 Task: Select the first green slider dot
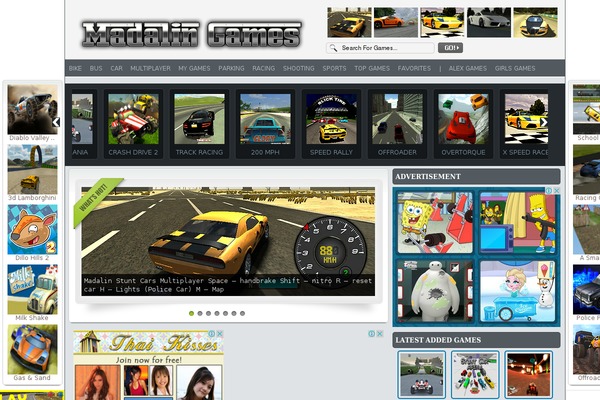click(191, 313)
